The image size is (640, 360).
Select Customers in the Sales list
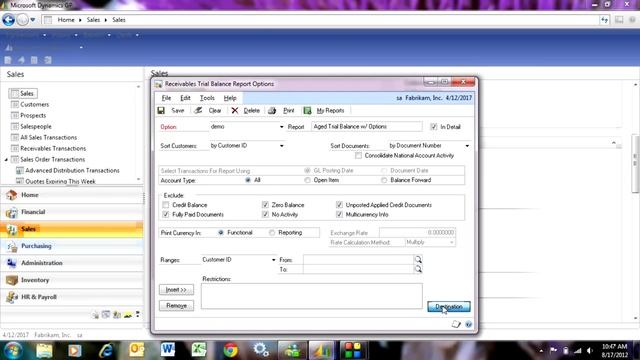point(34,104)
